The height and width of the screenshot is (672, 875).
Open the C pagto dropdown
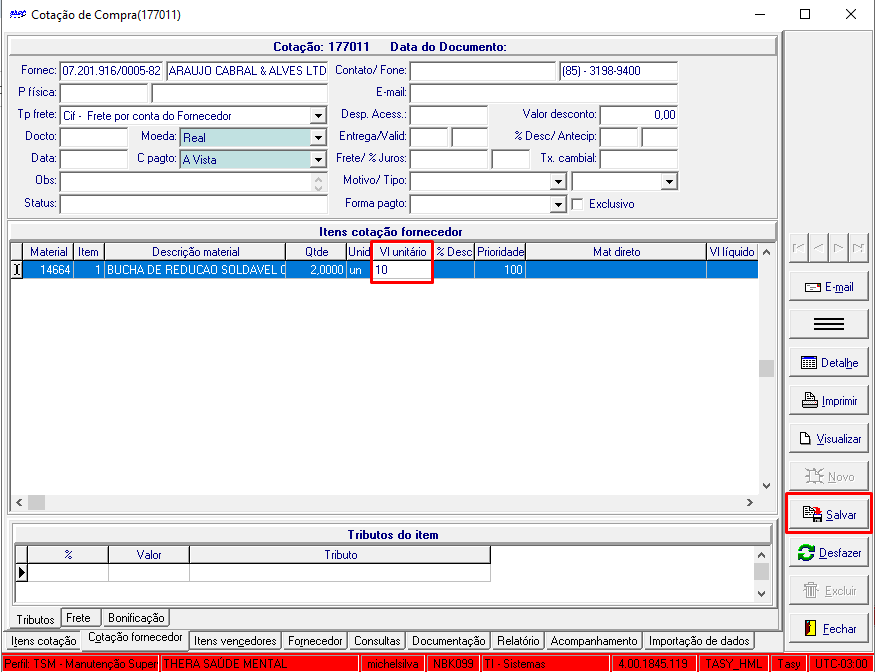tap(318, 160)
